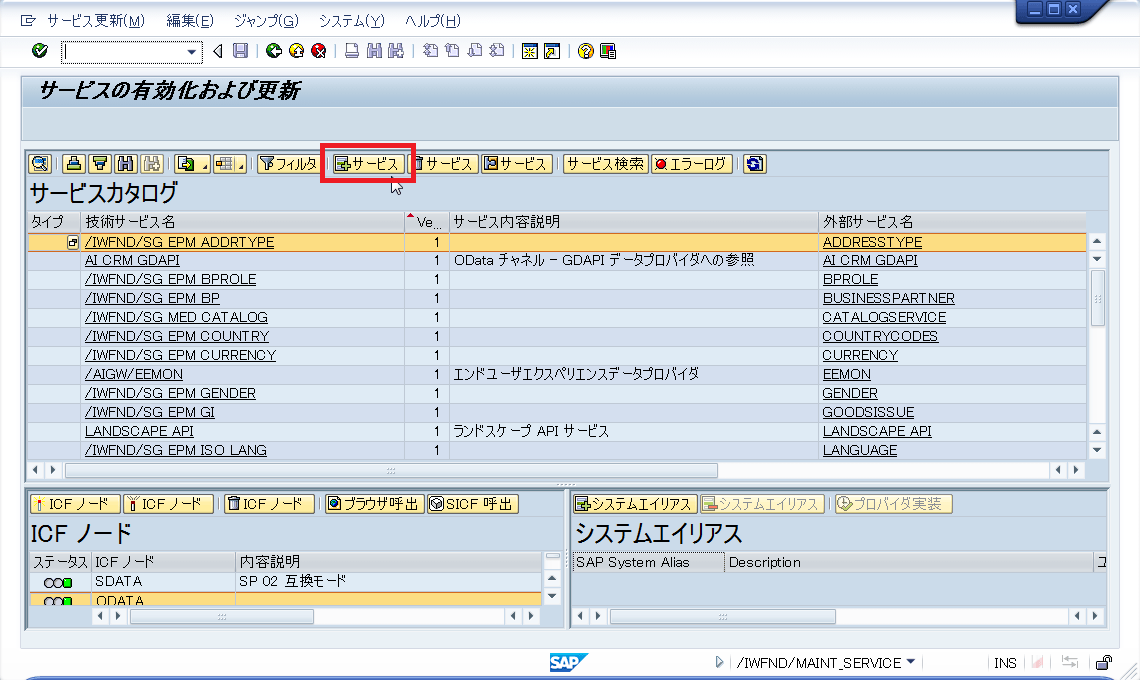Screen dimensions: 1140x680
Task: Click the Save floppy disk icon
Action: pyautogui.click(x=240, y=51)
